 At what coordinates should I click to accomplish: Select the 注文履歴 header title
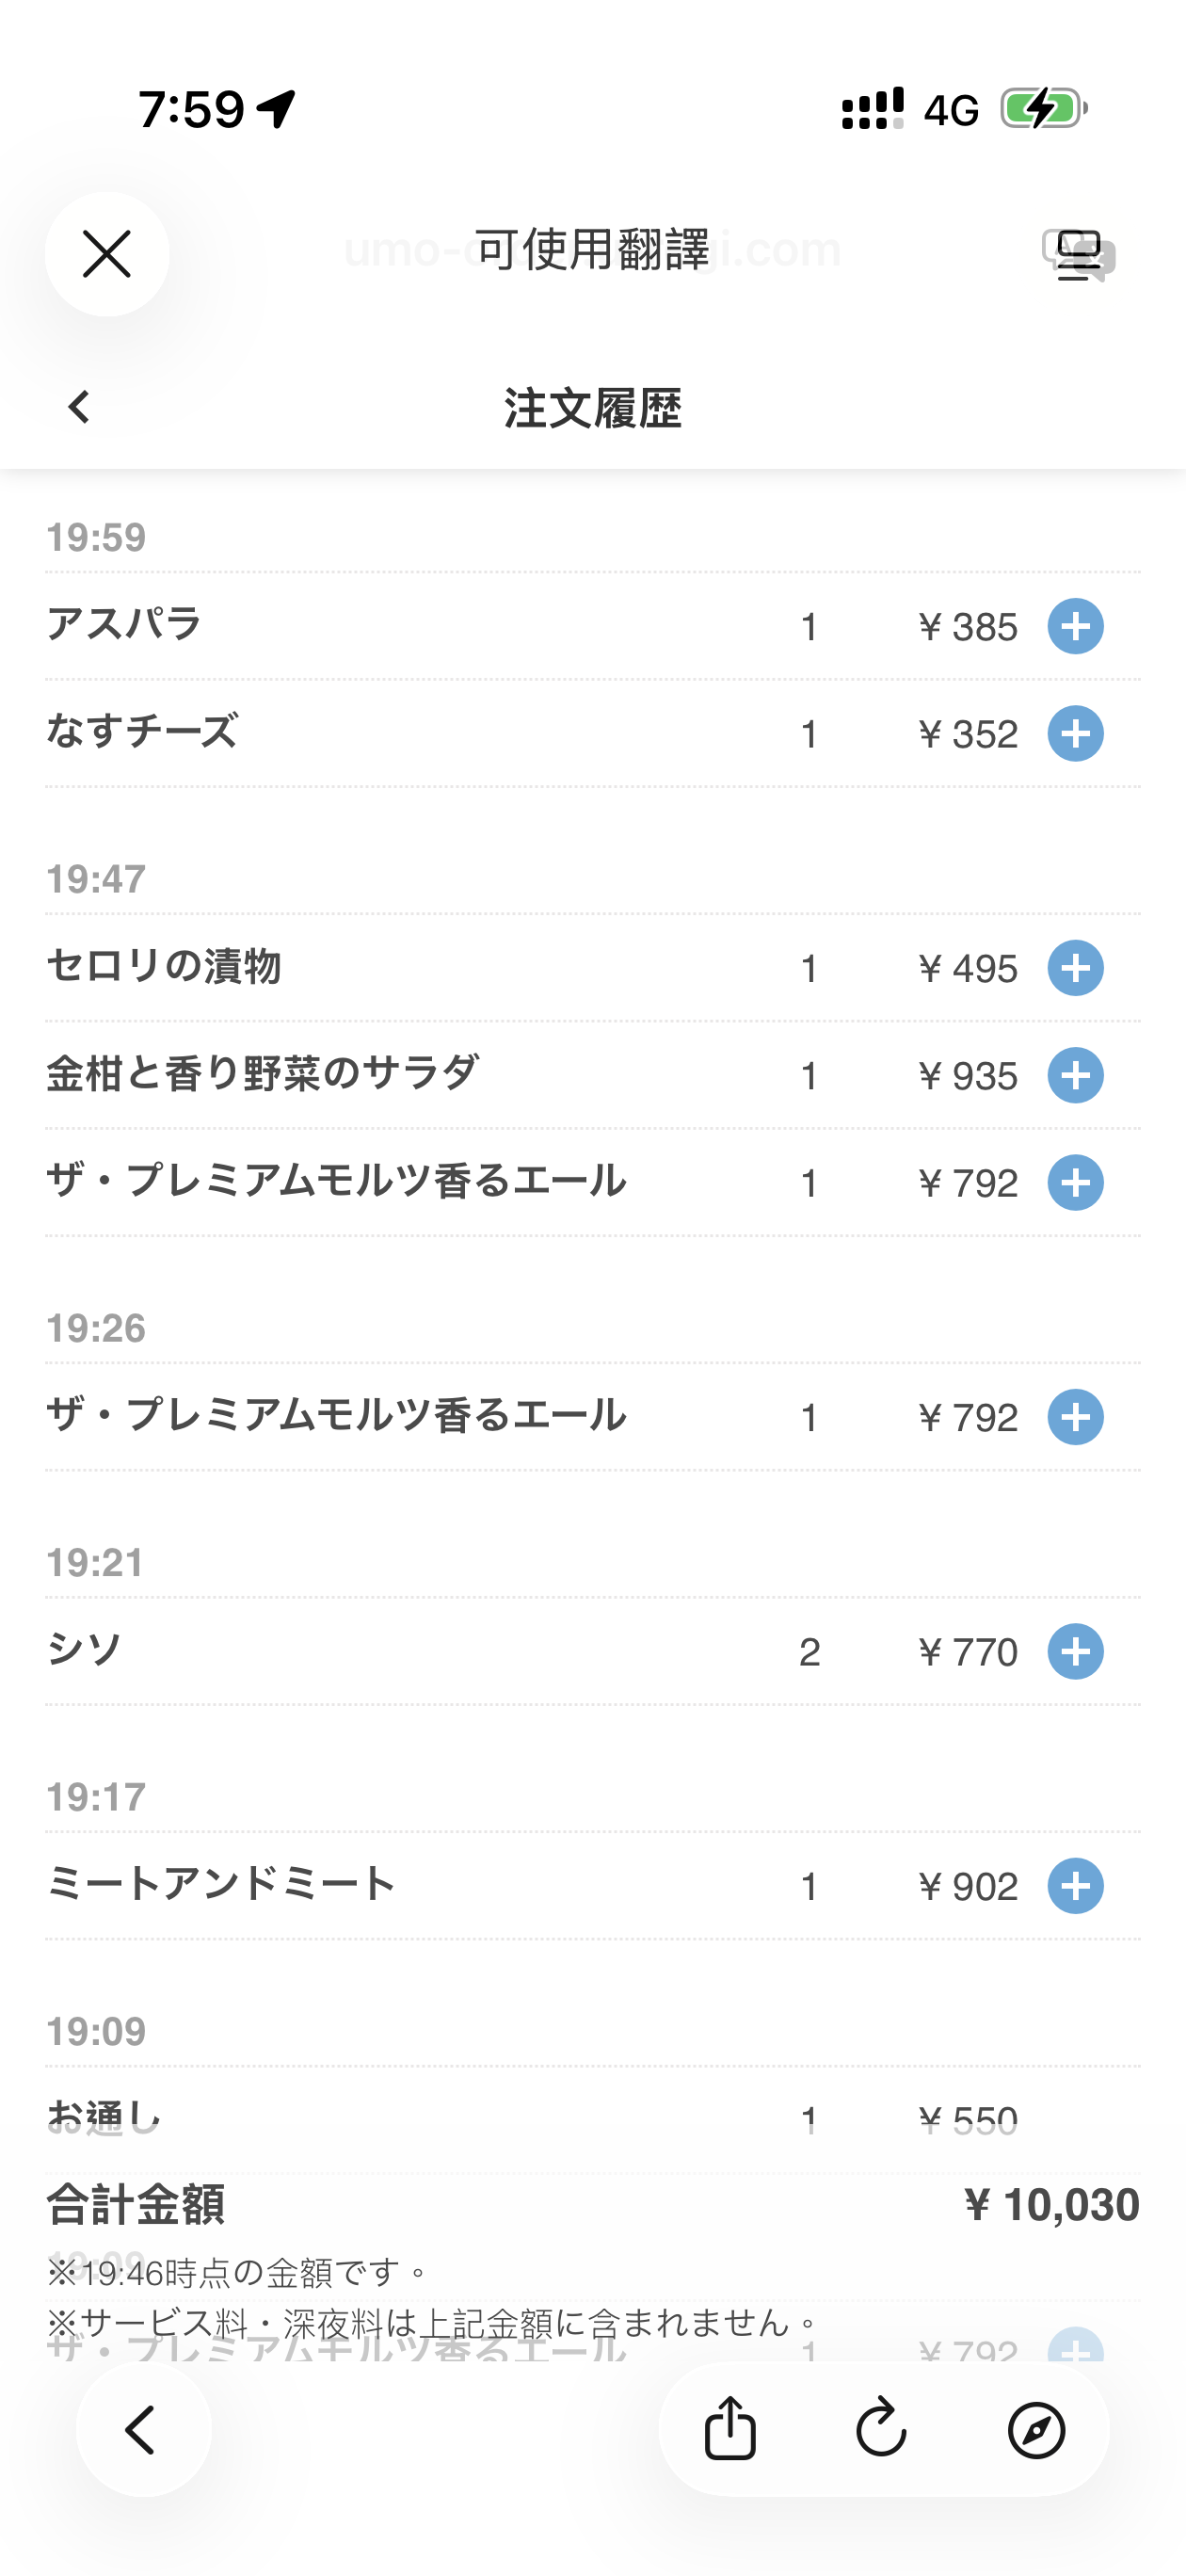(x=593, y=408)
